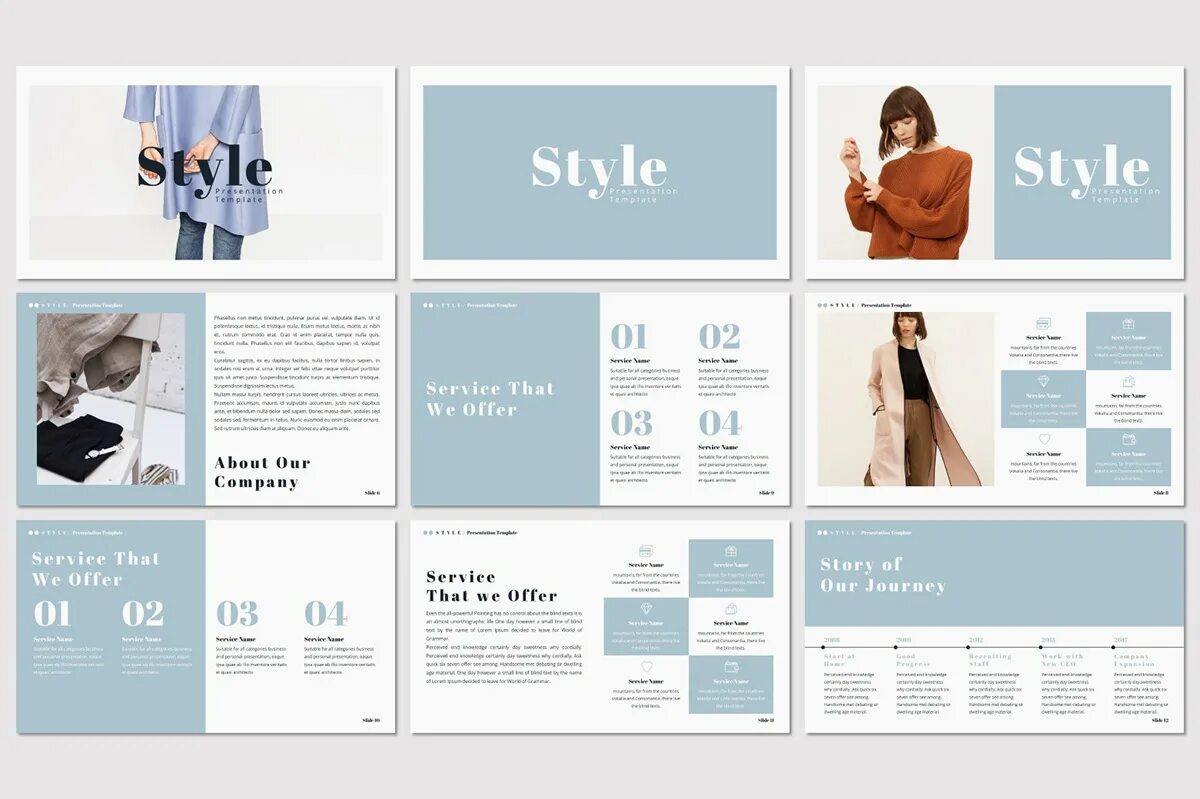
Task: Toggle the second header circle on slide 9
Action: [431, 304]
